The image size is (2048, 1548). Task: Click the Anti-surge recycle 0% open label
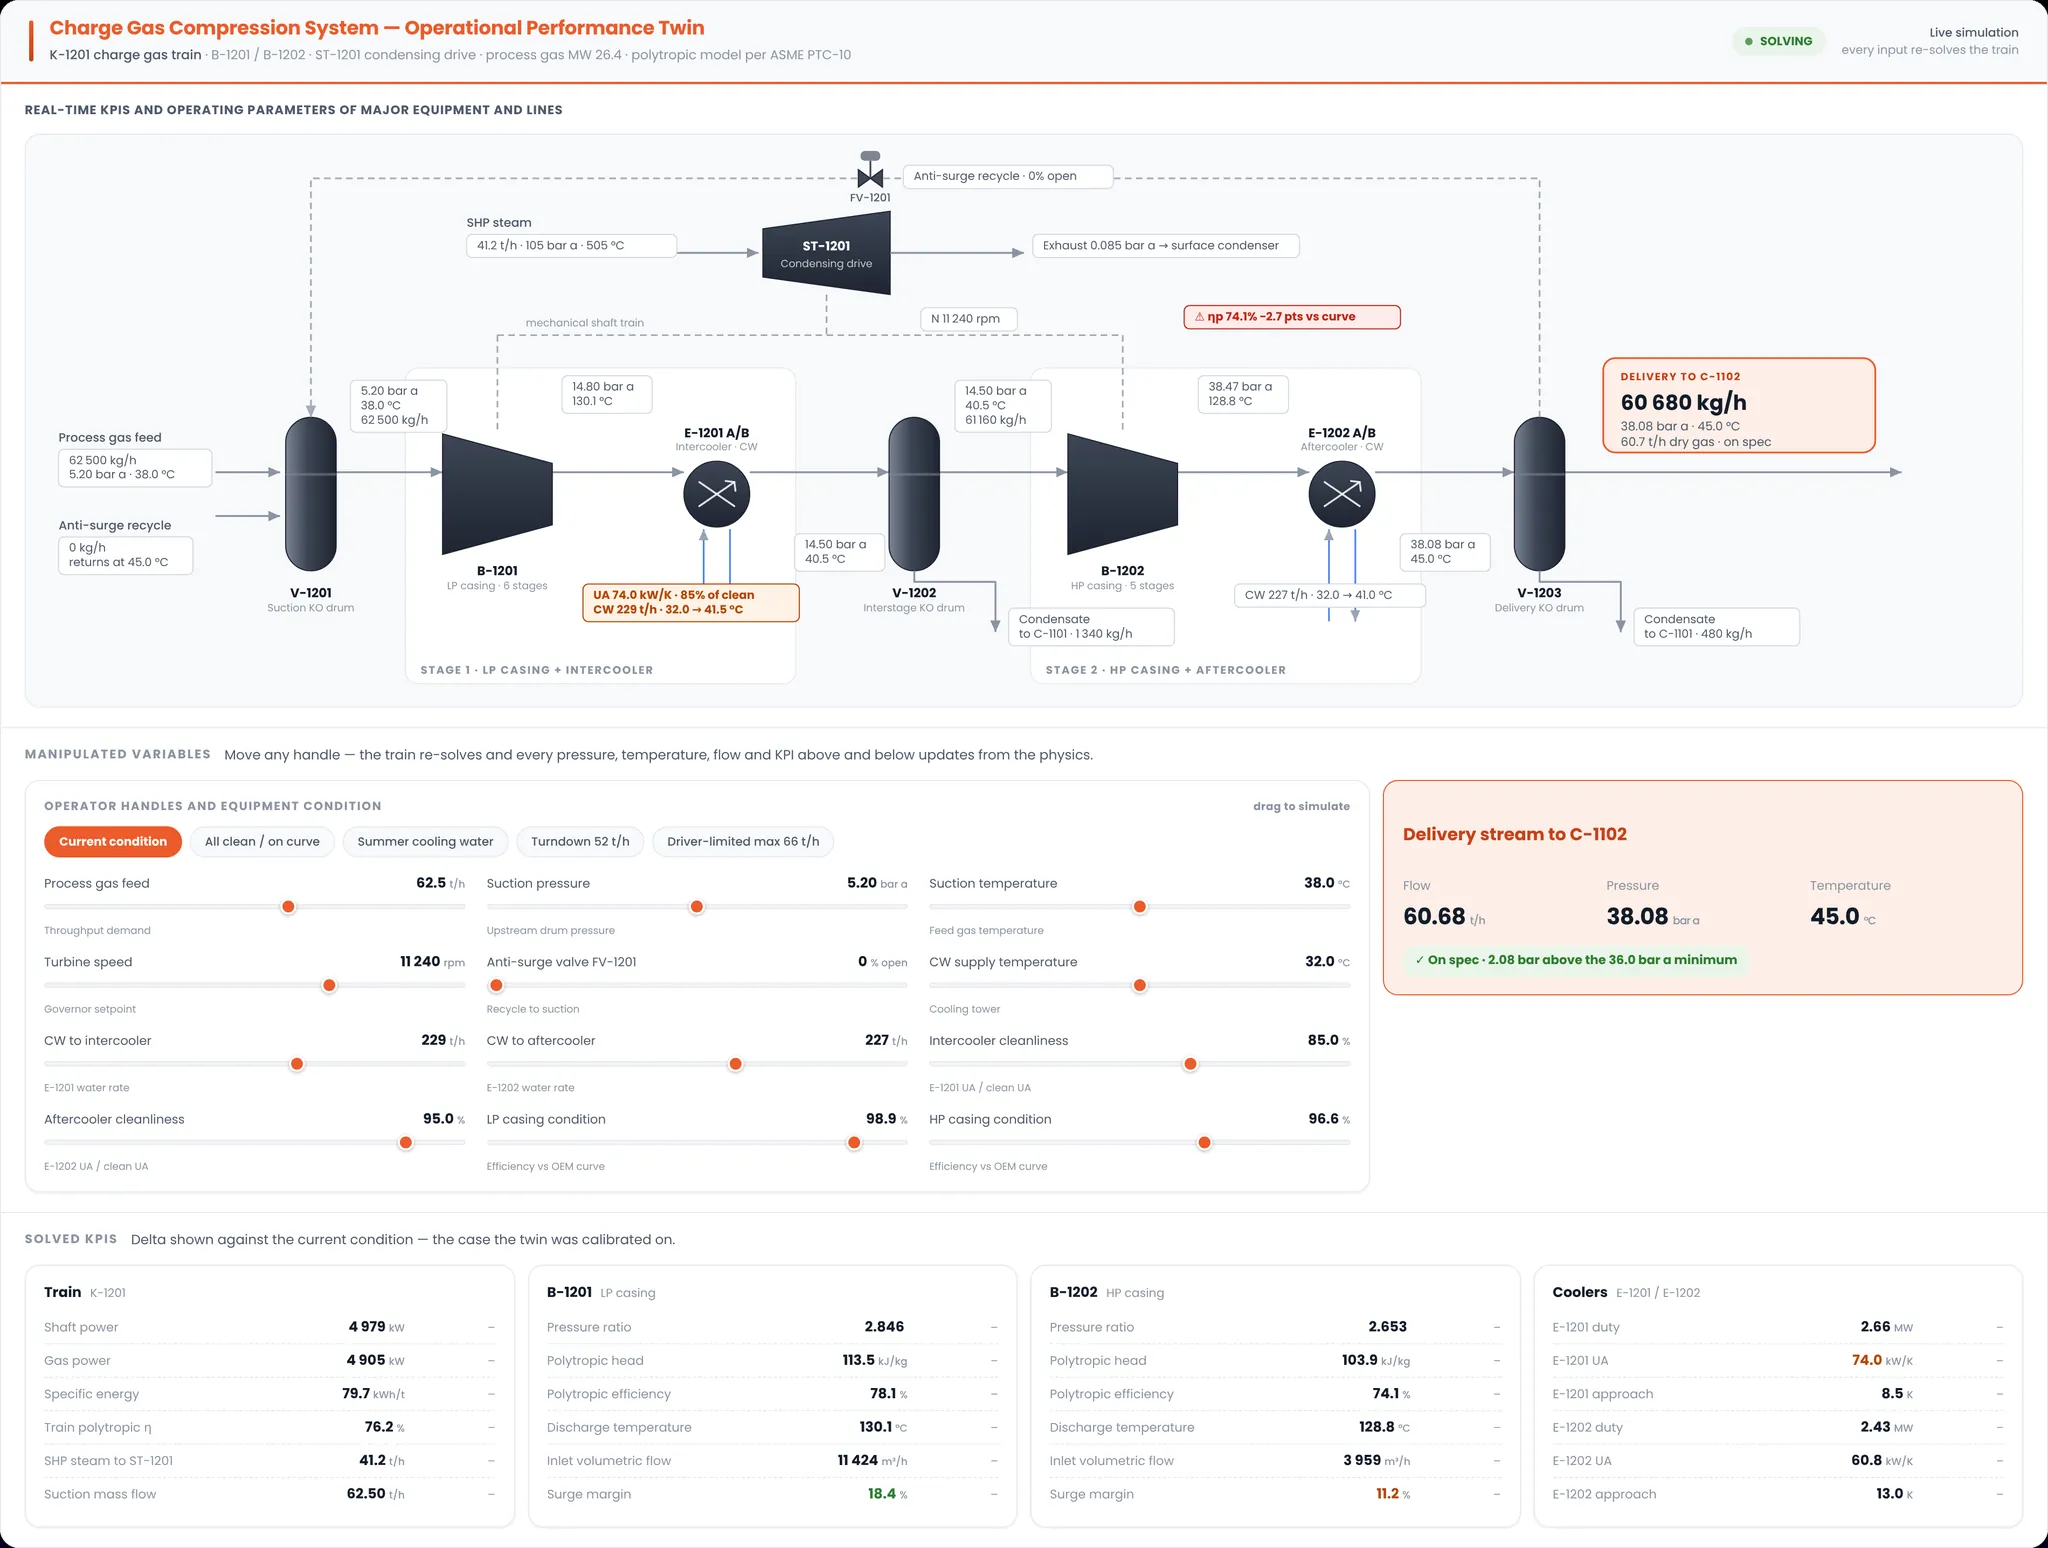pos(1008,176)
